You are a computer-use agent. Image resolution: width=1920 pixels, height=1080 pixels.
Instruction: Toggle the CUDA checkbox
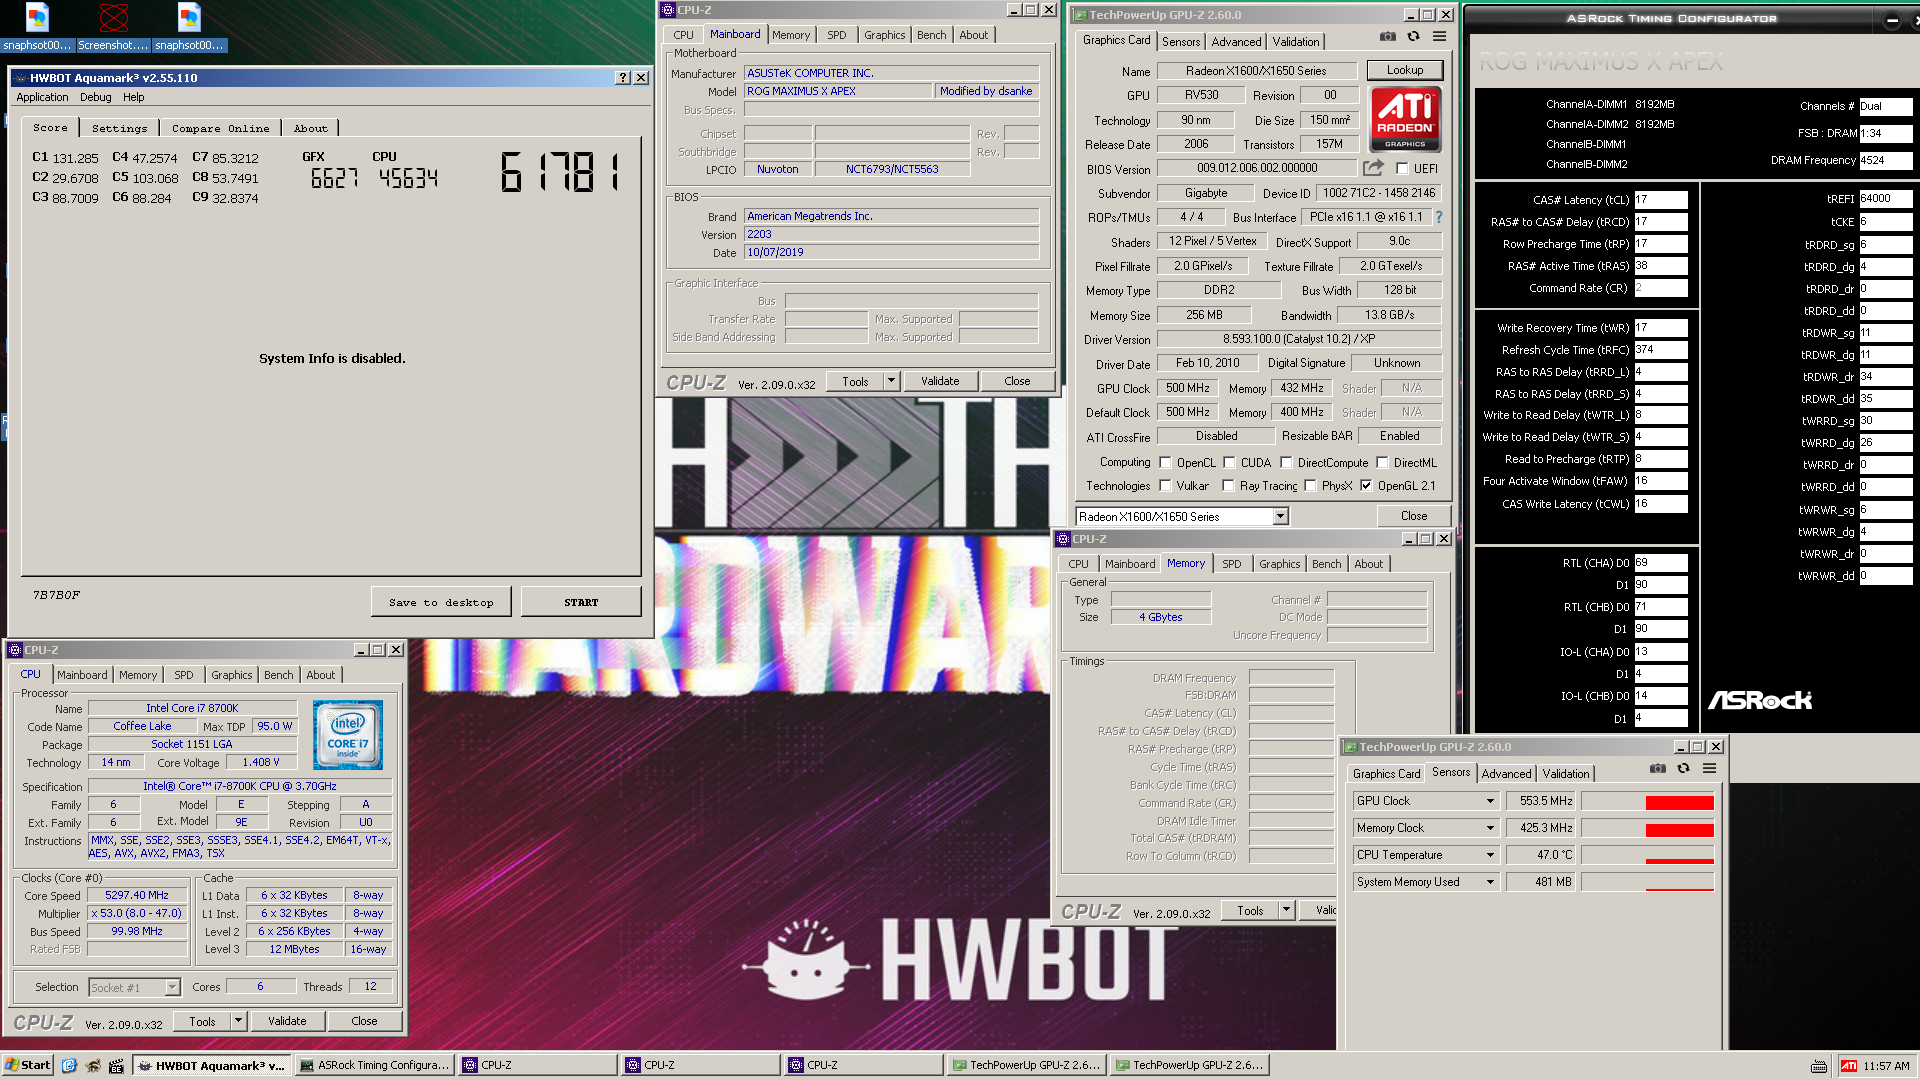pyautogui.click(x=1229, y=463)
